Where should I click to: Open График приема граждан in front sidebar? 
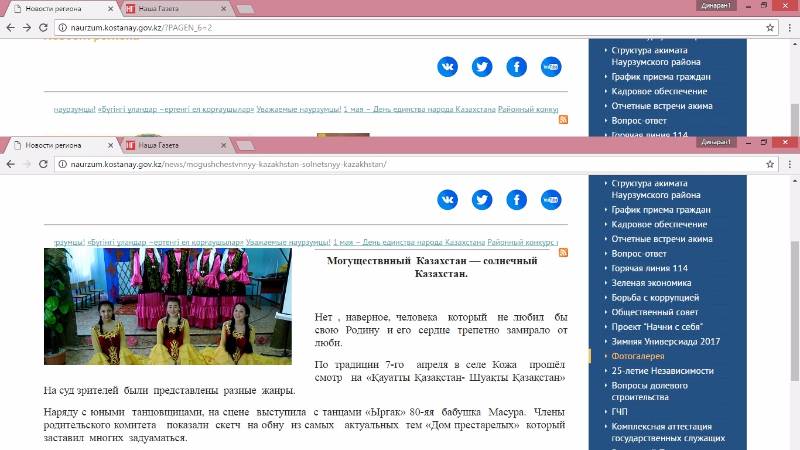pos(661,210)
